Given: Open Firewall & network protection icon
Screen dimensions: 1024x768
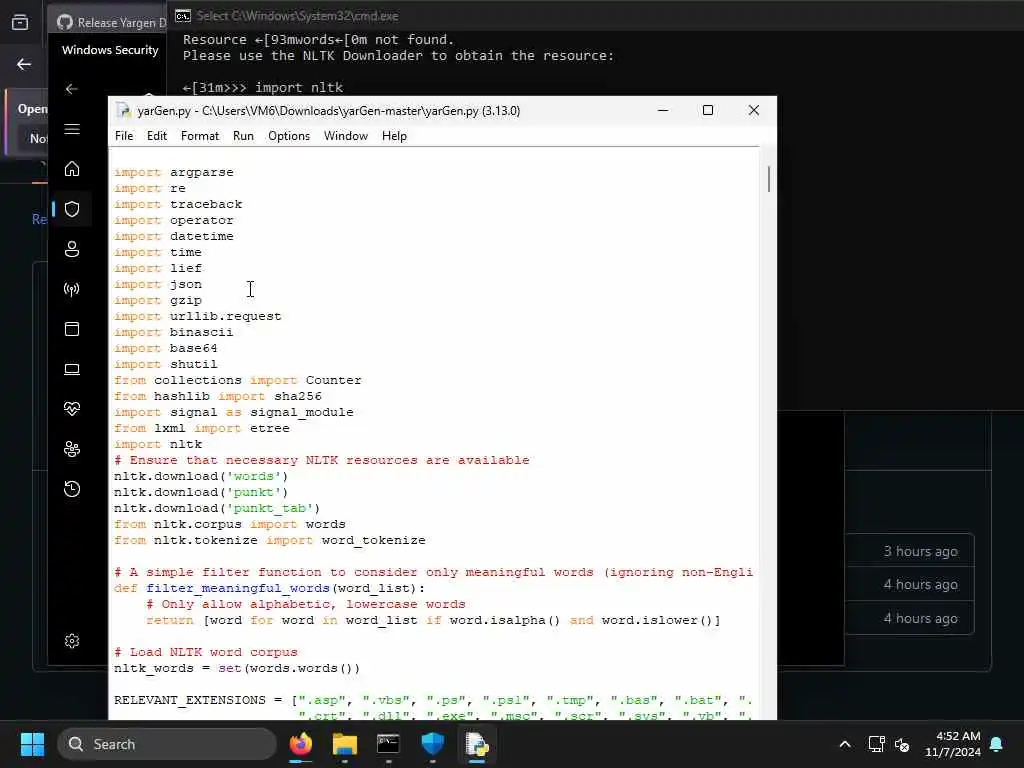Looking at the screenshot, I should 72,289.
